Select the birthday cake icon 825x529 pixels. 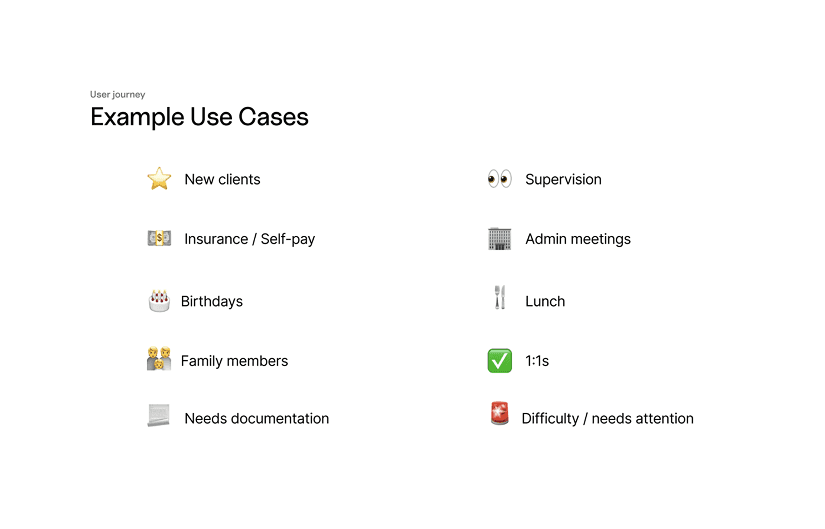click(x=159, y=301)
